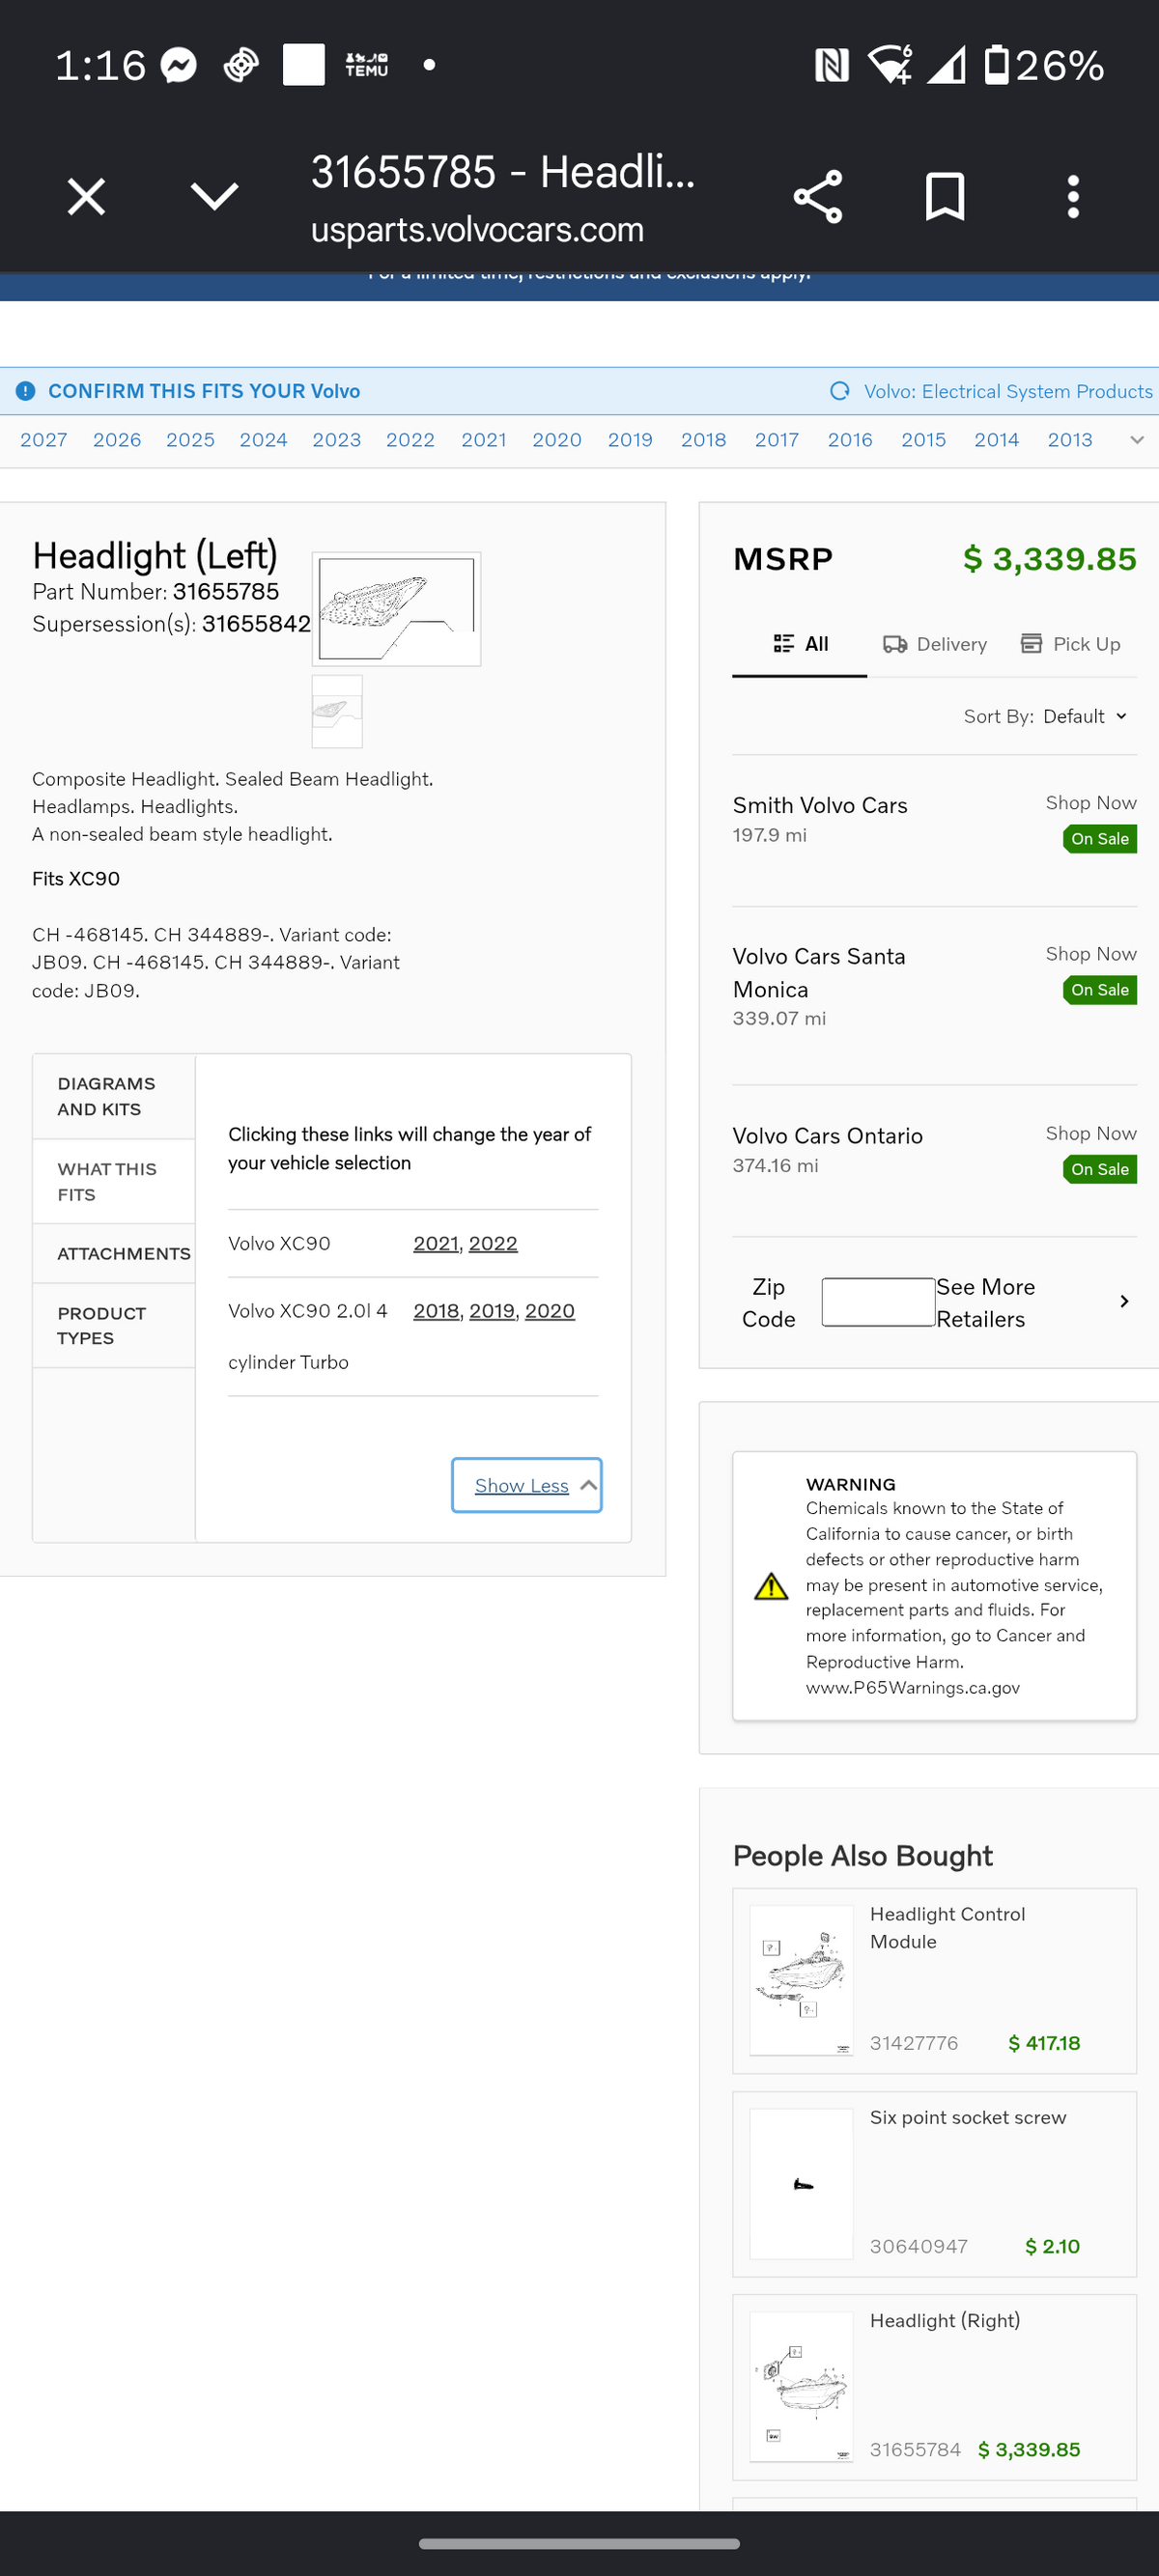Tap the share icon in browser bar

pyautogui.click(x=817, y=196)
